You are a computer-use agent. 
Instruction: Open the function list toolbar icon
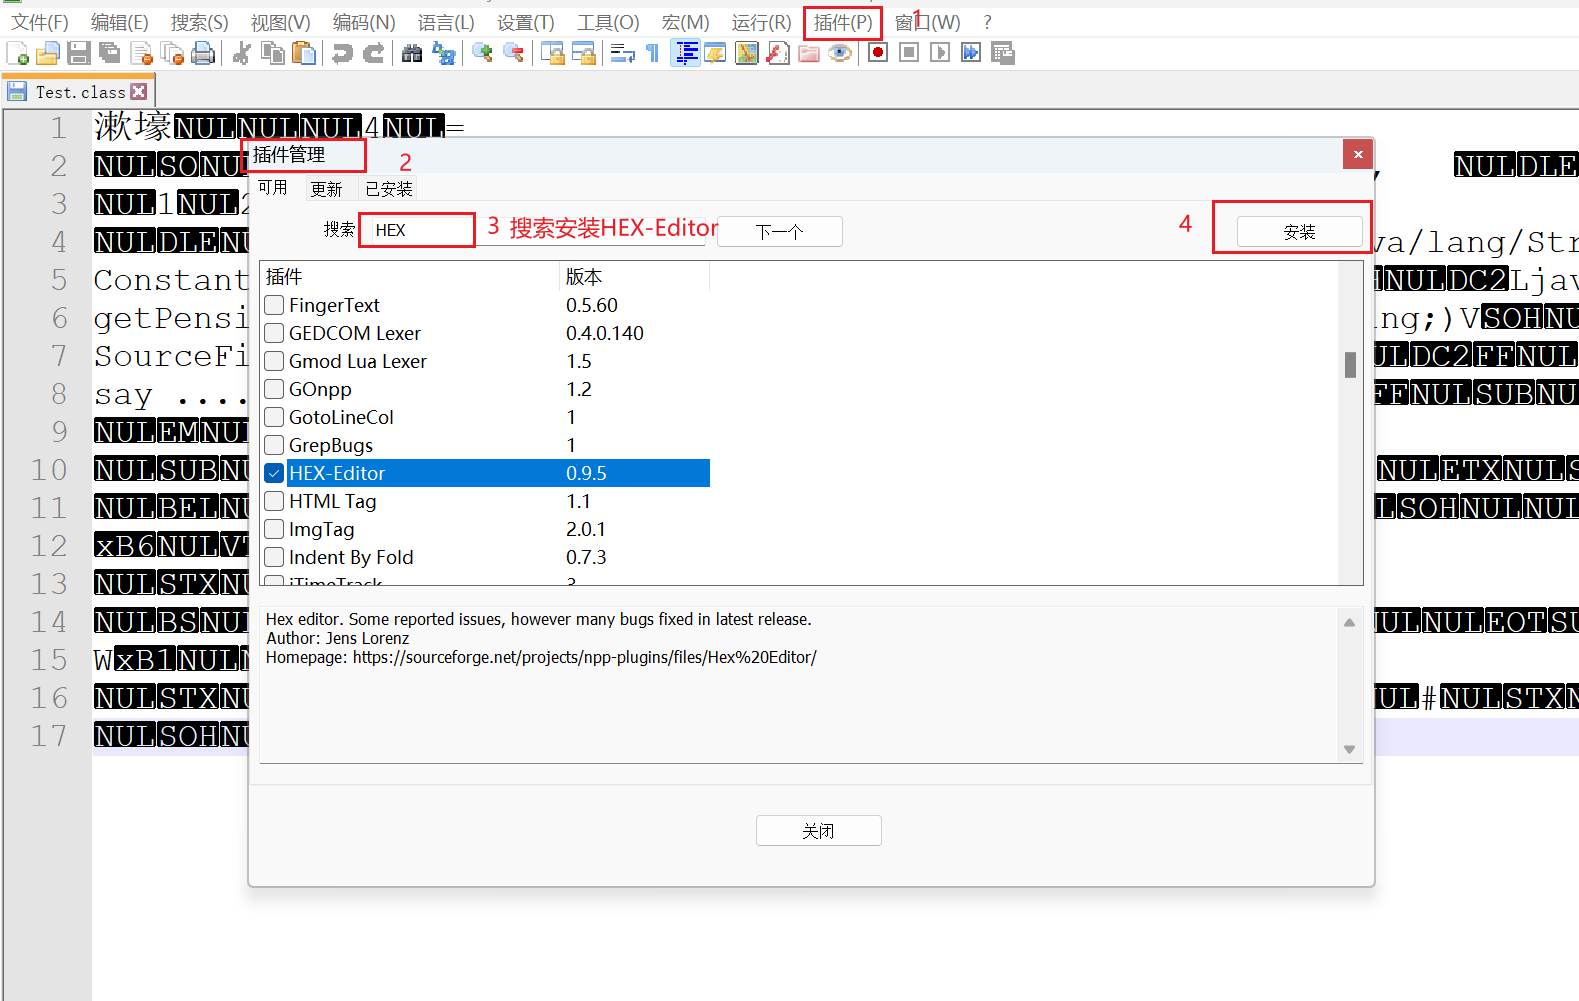(x=777, y=53)
